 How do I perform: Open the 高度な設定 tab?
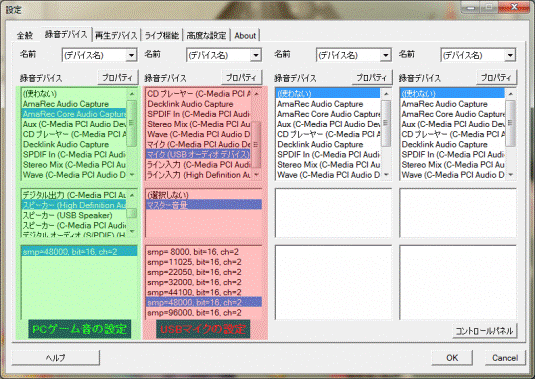pyautogui.click(x=206, y=35)
